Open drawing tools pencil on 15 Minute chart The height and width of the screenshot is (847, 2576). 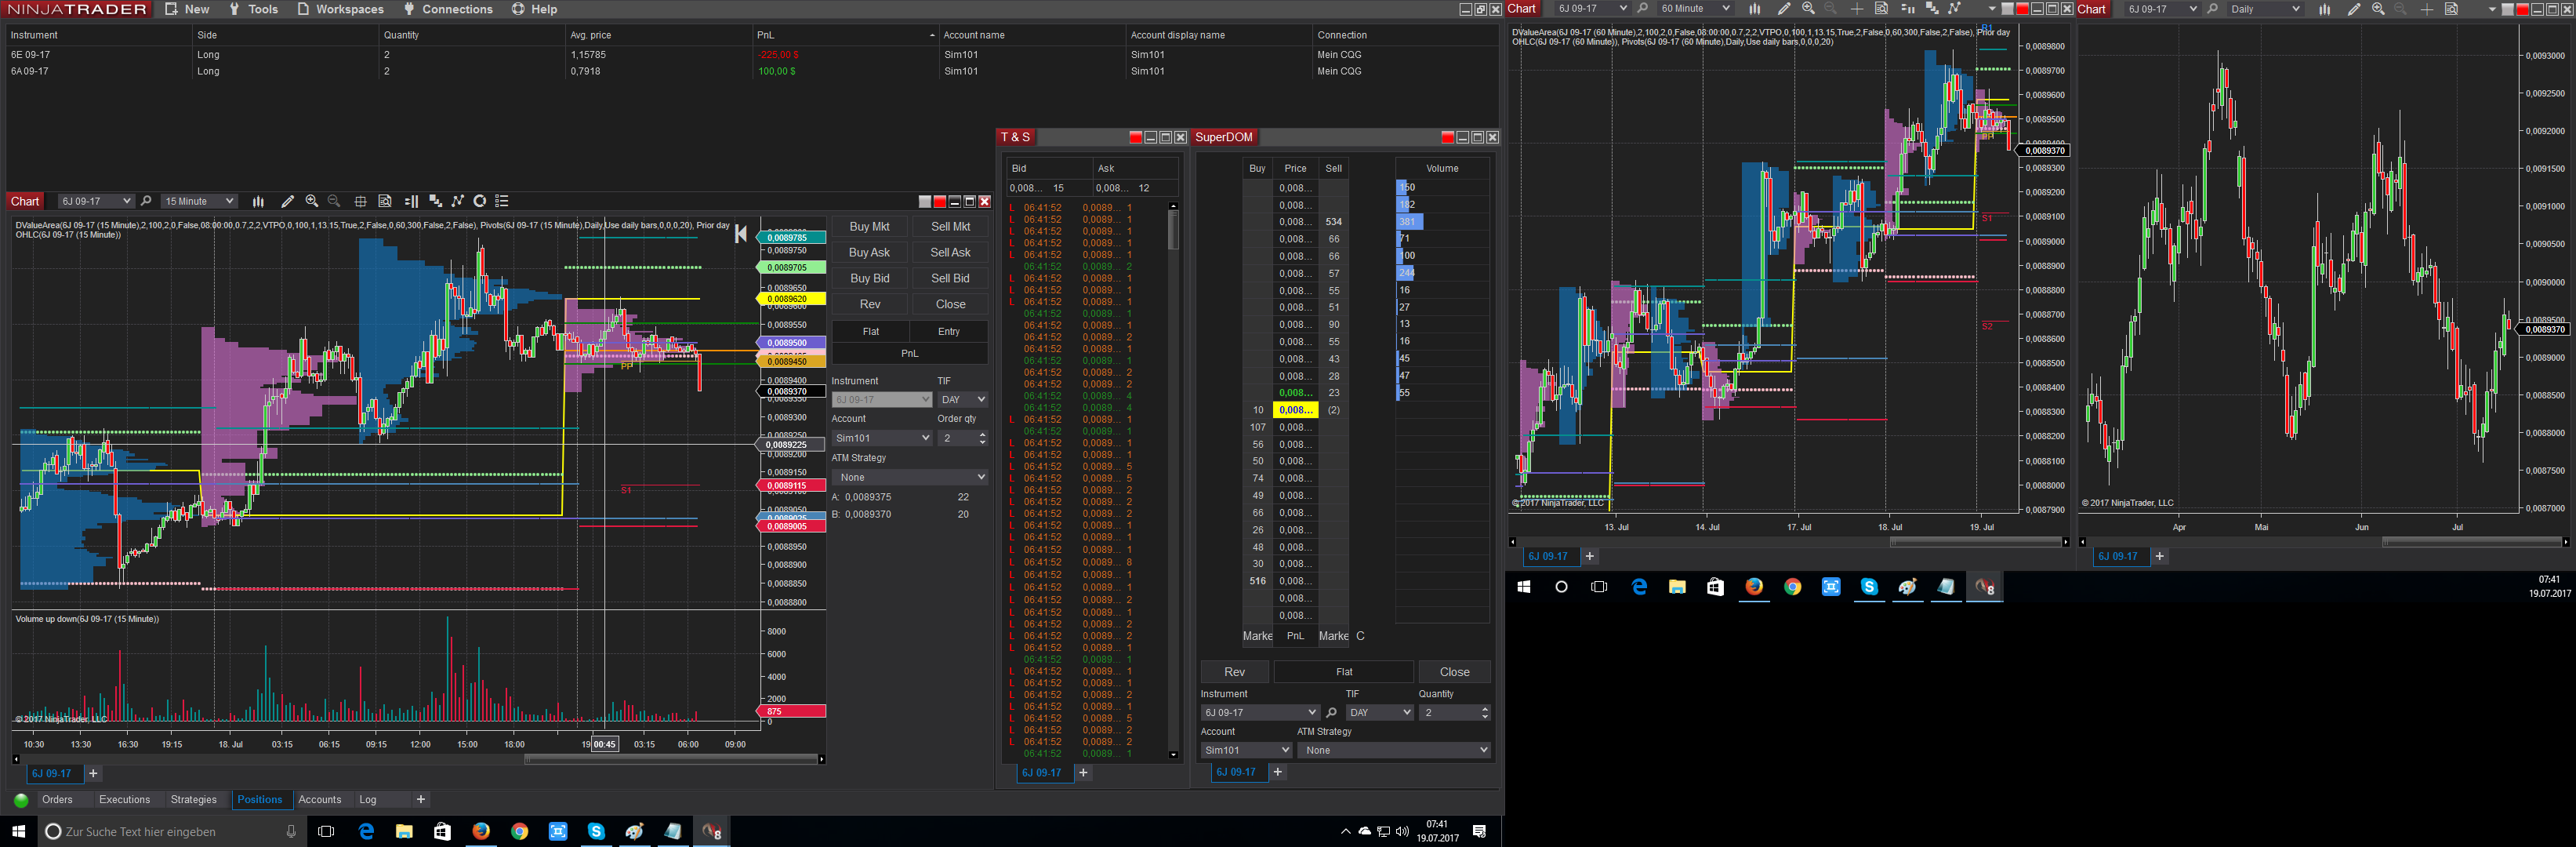click(x=288, y=201)
